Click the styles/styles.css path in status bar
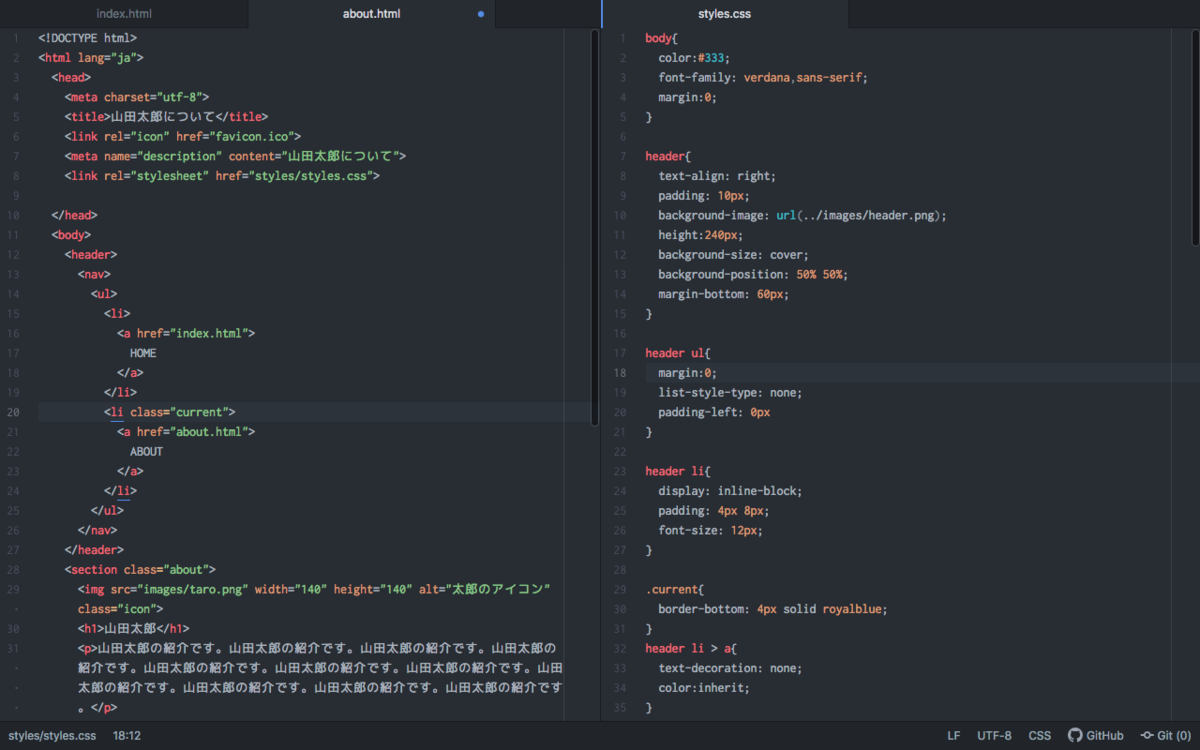The height and width of the screenshot is (750, 1200). click(51, 735)
